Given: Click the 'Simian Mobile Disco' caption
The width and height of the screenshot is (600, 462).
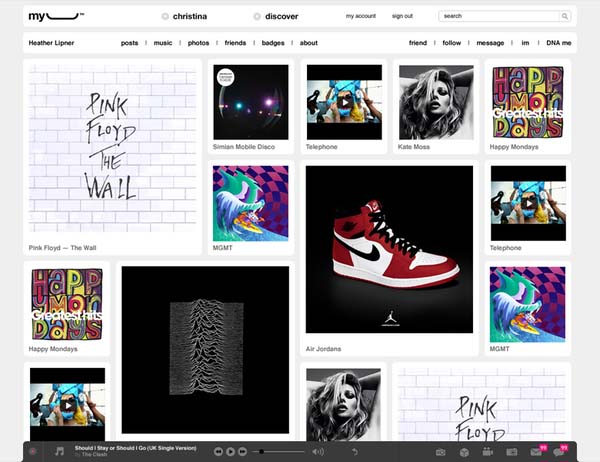Looking at the screenshot, I should coord(244,147).
